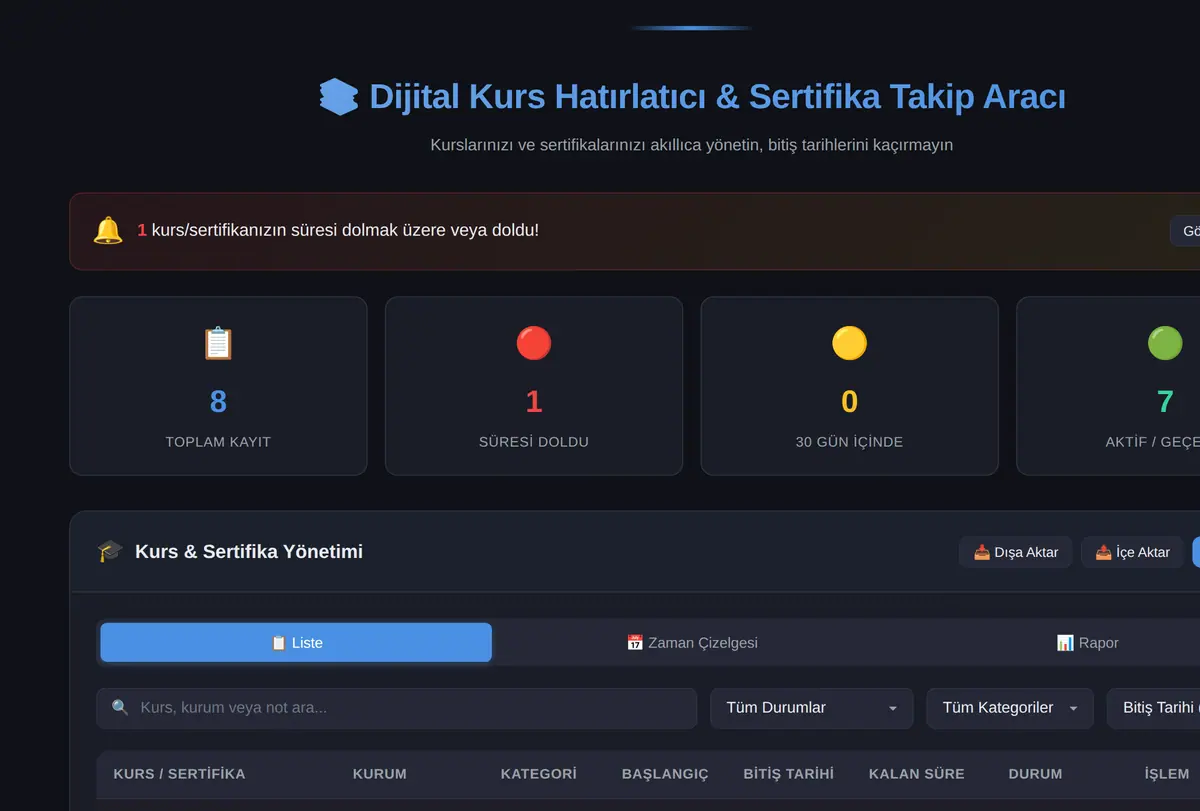Click the clipboard icon on Toplam Kayıt card
Screen dimensions: 1200x811
[x=218, y=343]
